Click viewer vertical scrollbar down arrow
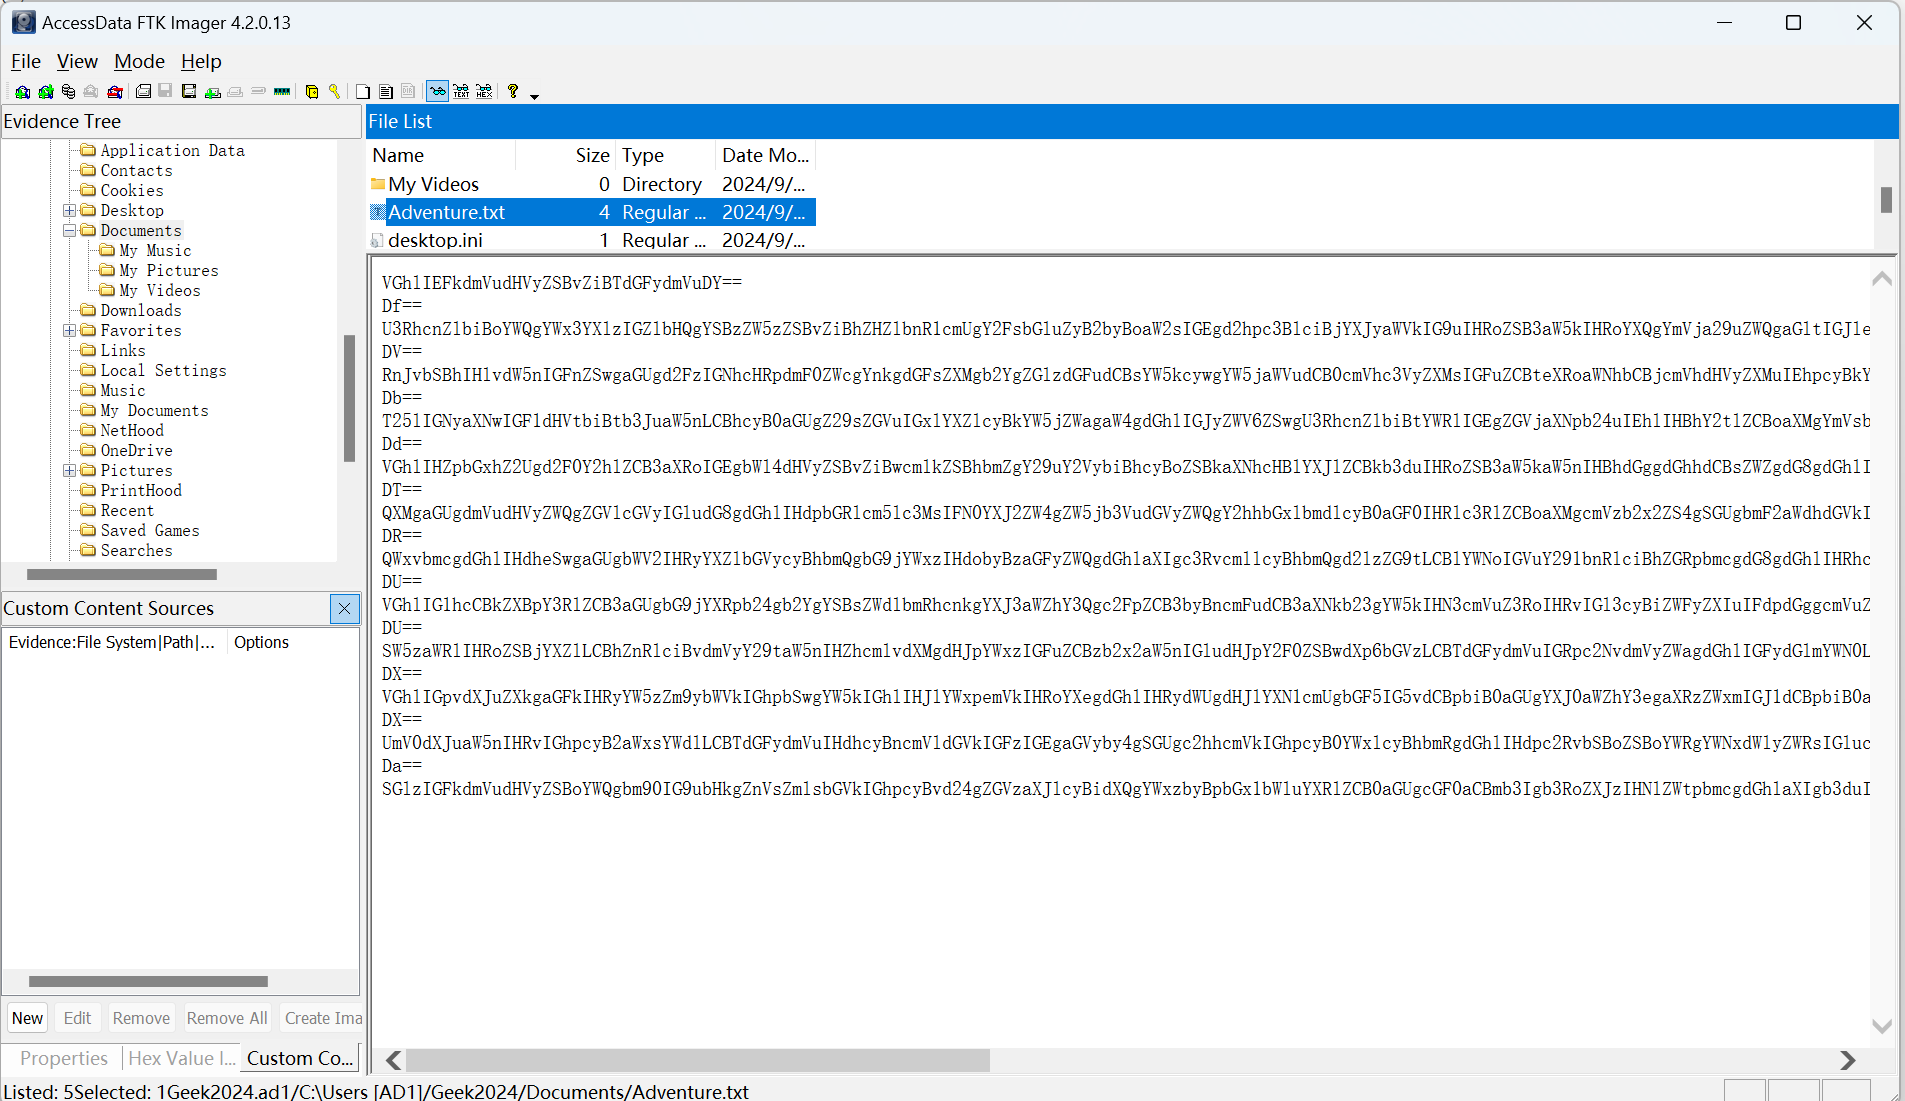Viewport: 1905px width, 1101px height. click(1882, 1026)
